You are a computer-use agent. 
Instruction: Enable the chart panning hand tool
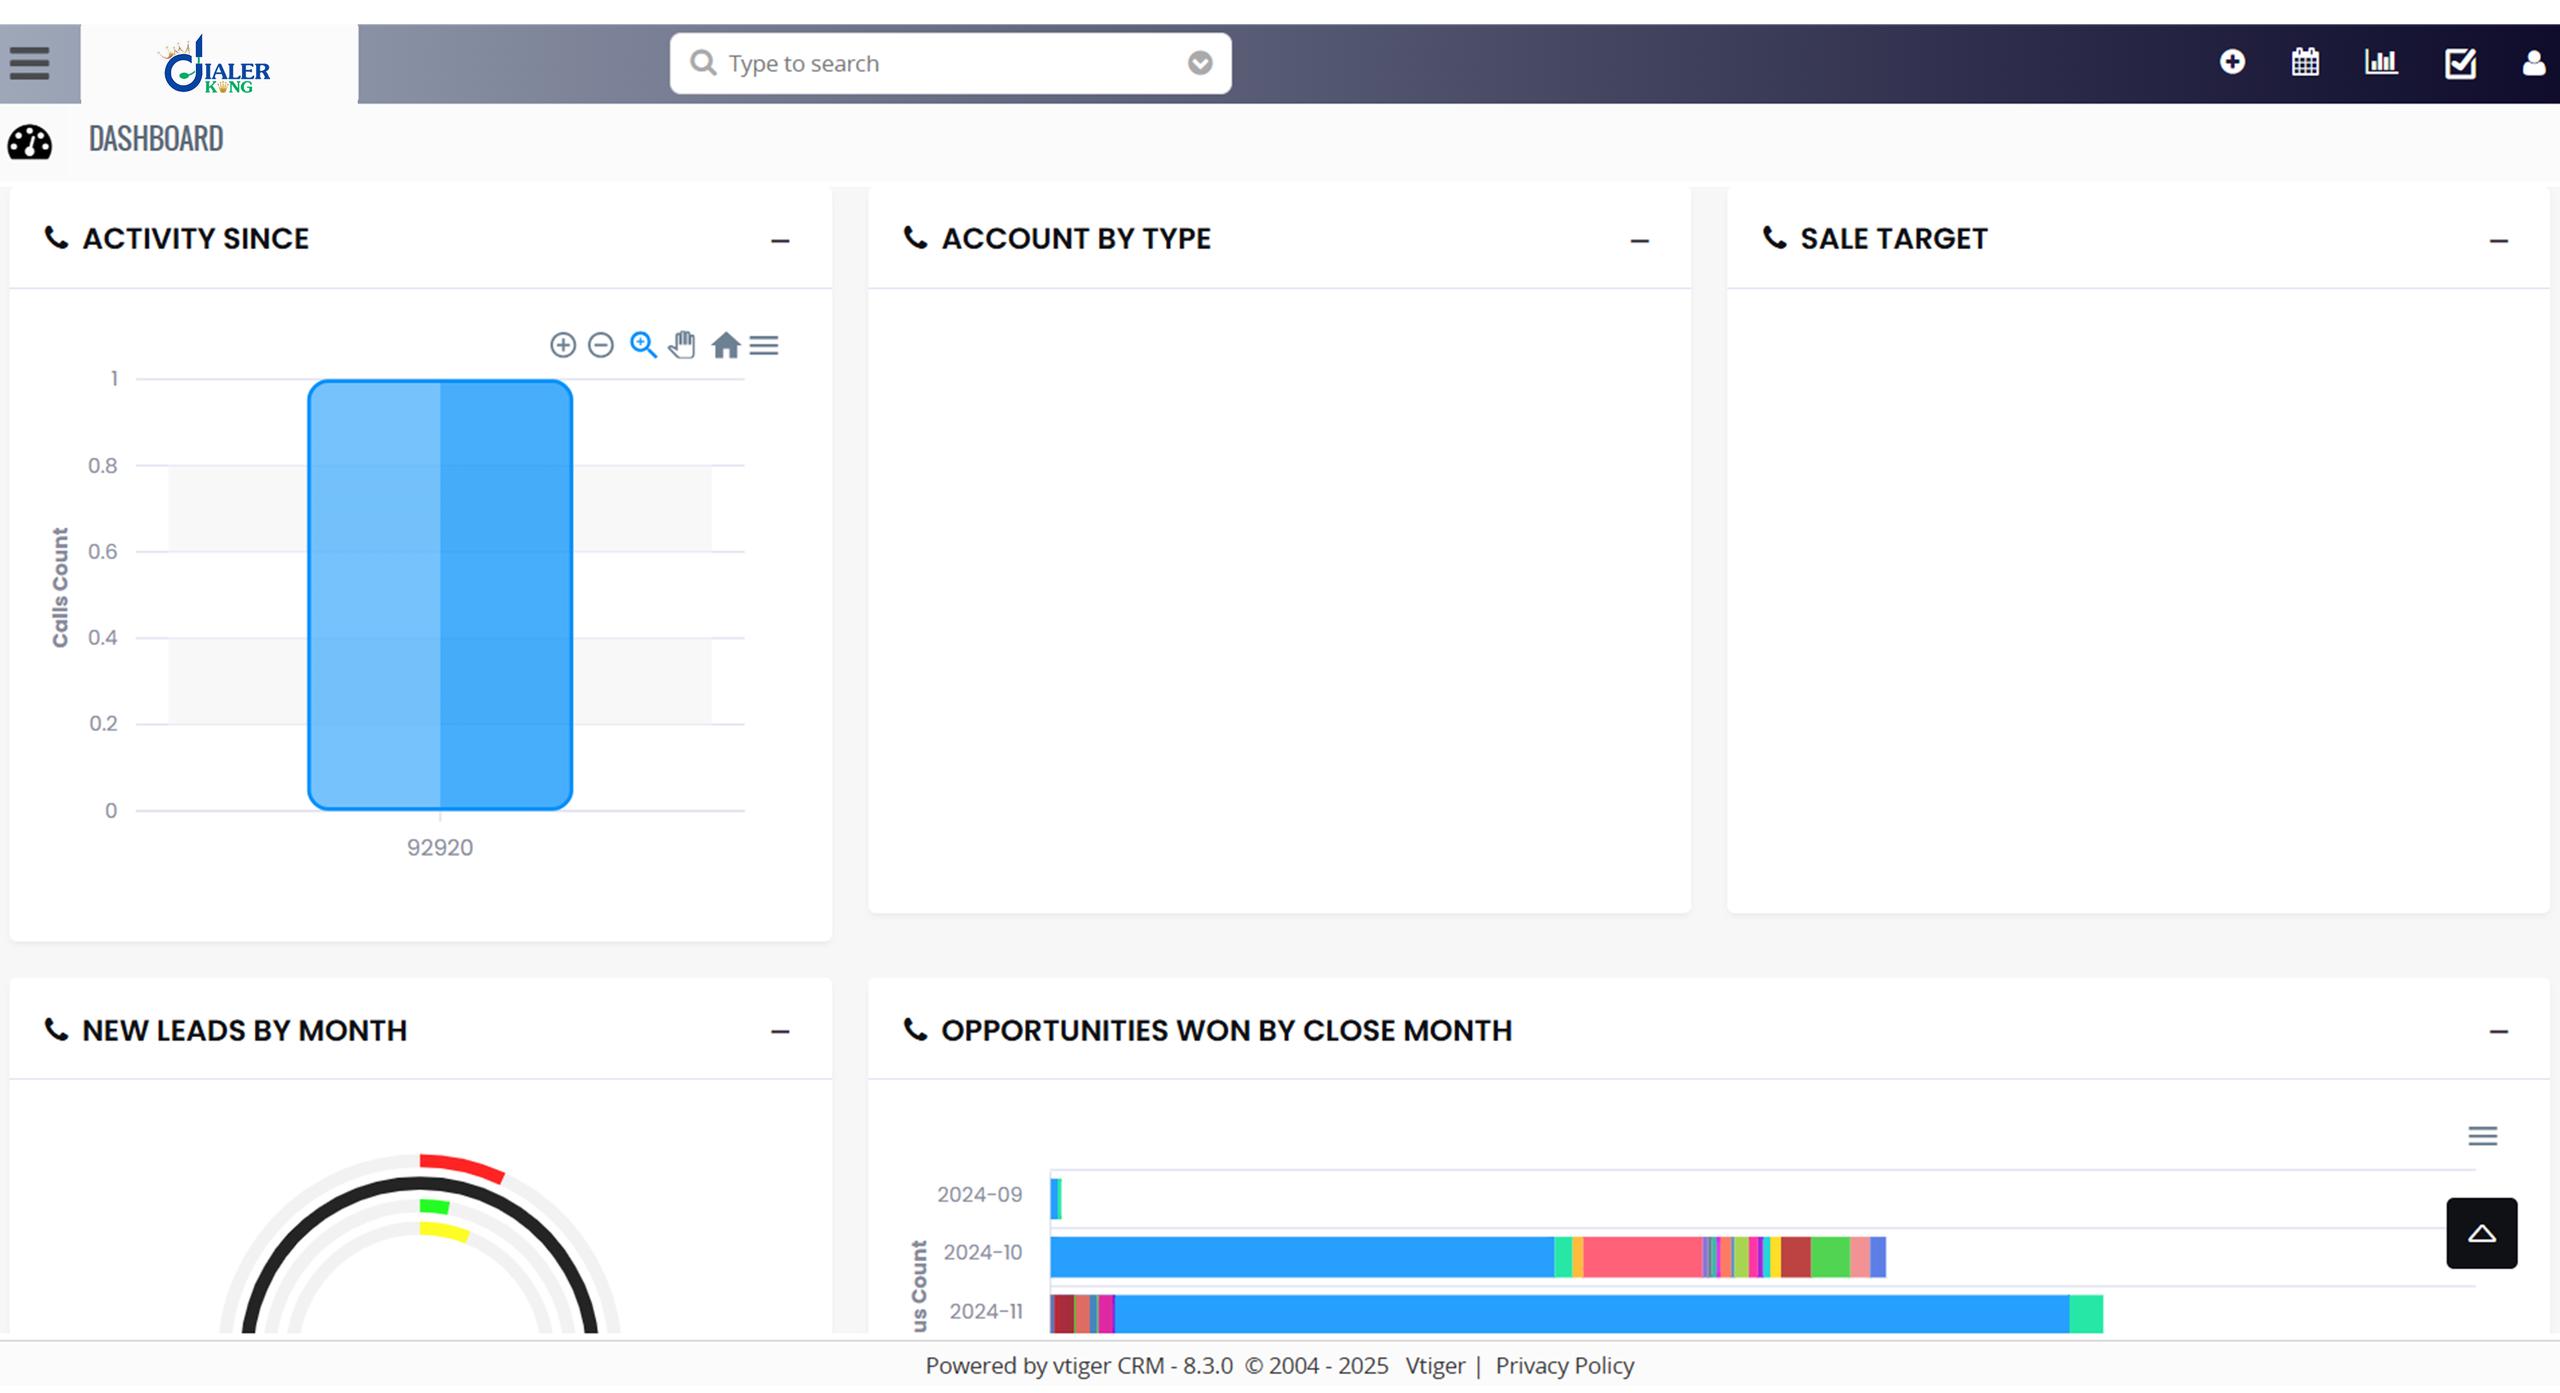pyautogui.click(x=683, y=345)
